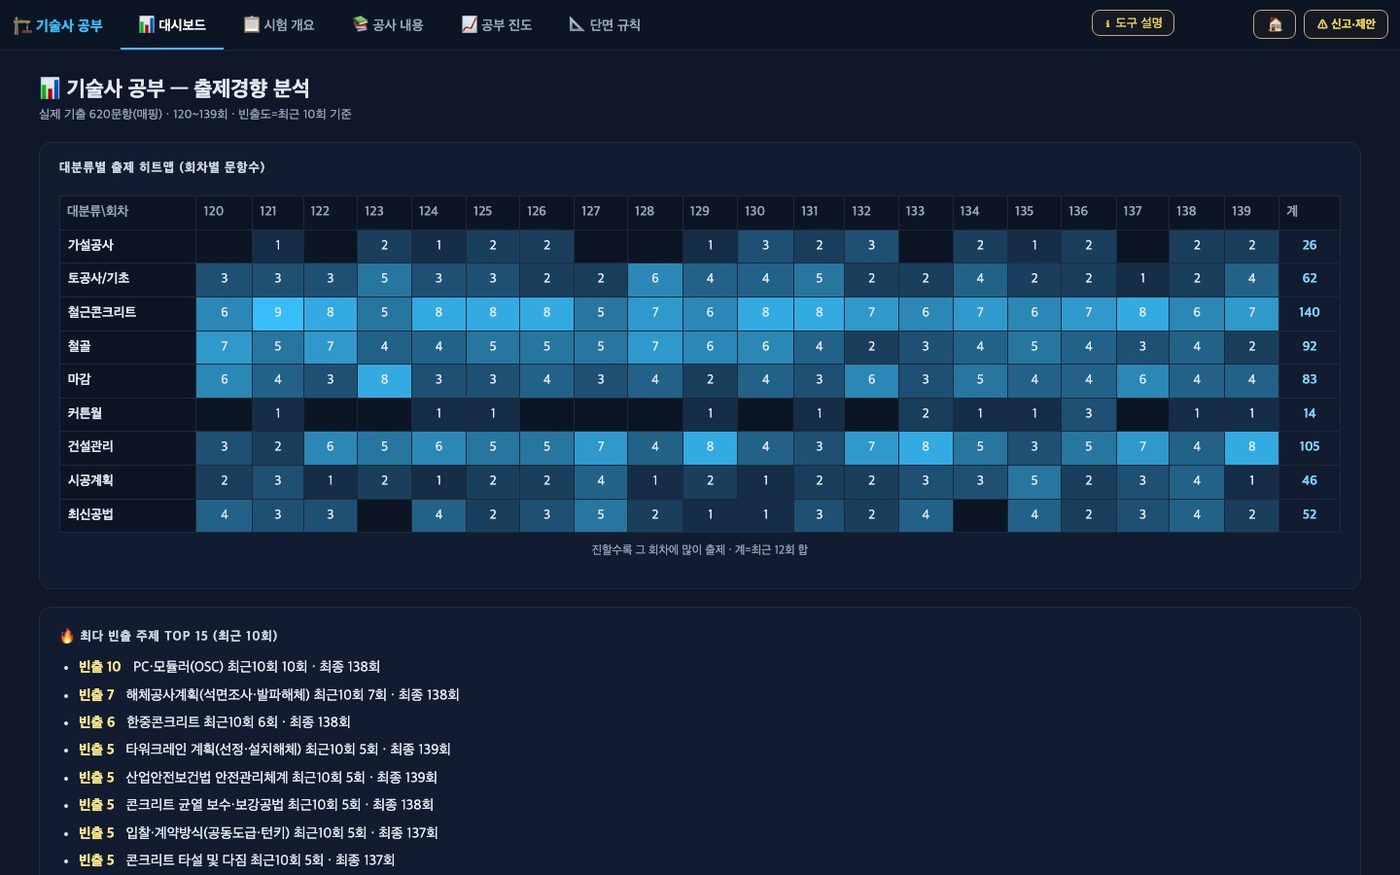The width and height of the screenshot is (1400, 875).
Task: Click the ruler icon beside 단면 규칙
Action: (577, 24)
